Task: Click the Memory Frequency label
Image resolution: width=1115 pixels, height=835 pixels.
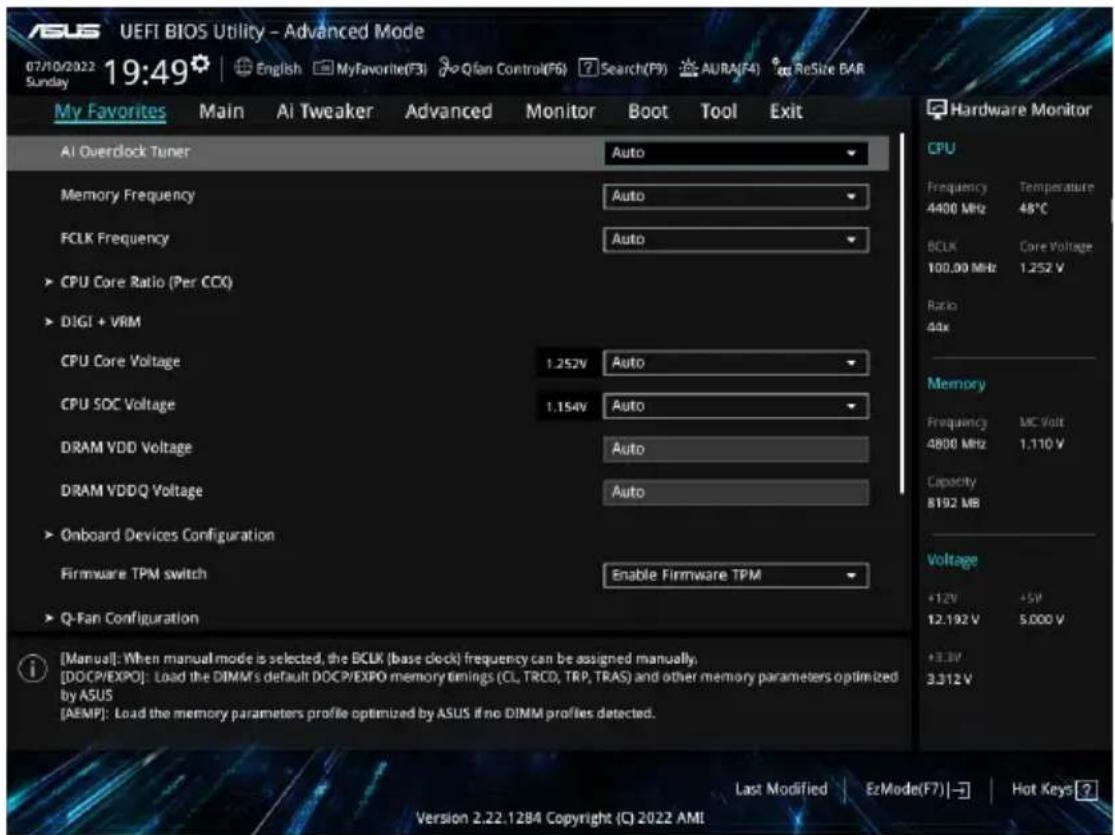Action: (x=127, y=195)
